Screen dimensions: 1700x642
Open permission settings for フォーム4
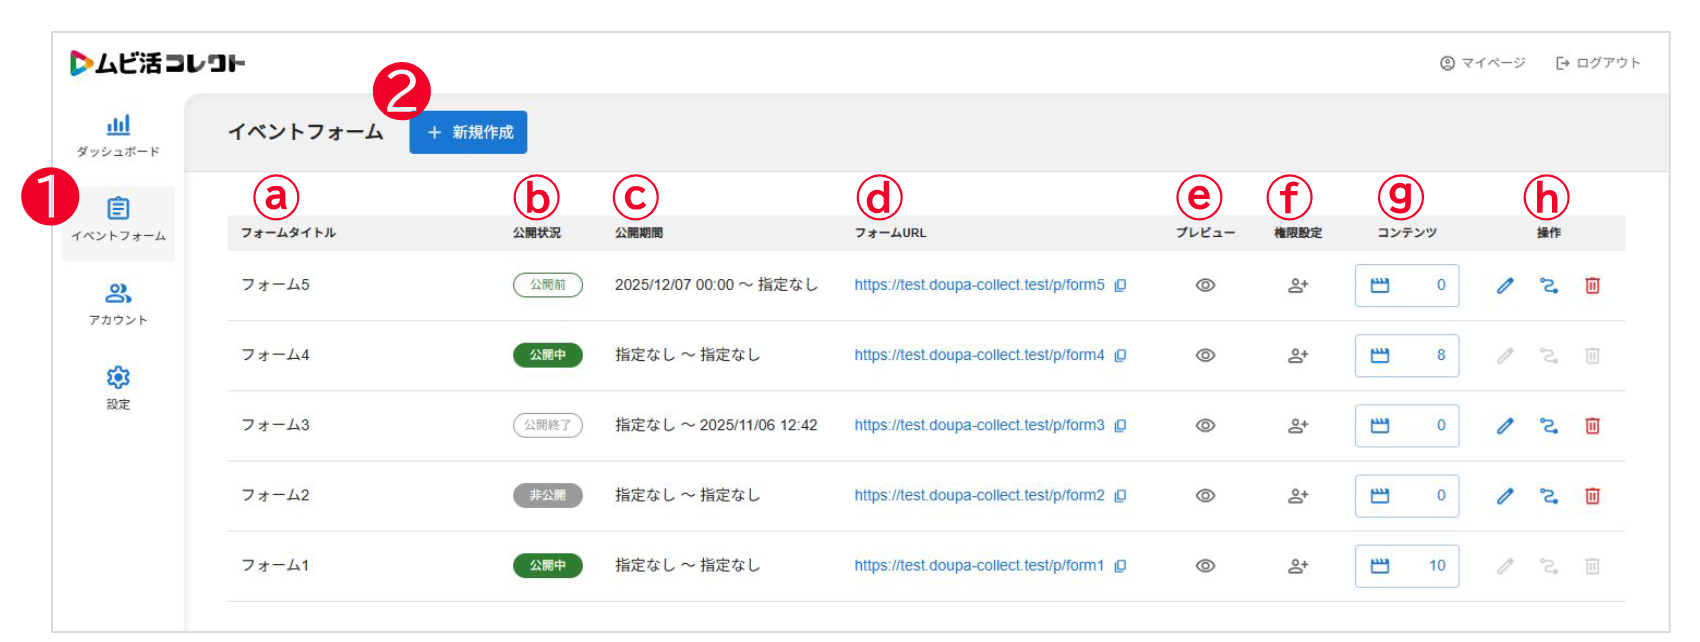[x=1298, y=355]
